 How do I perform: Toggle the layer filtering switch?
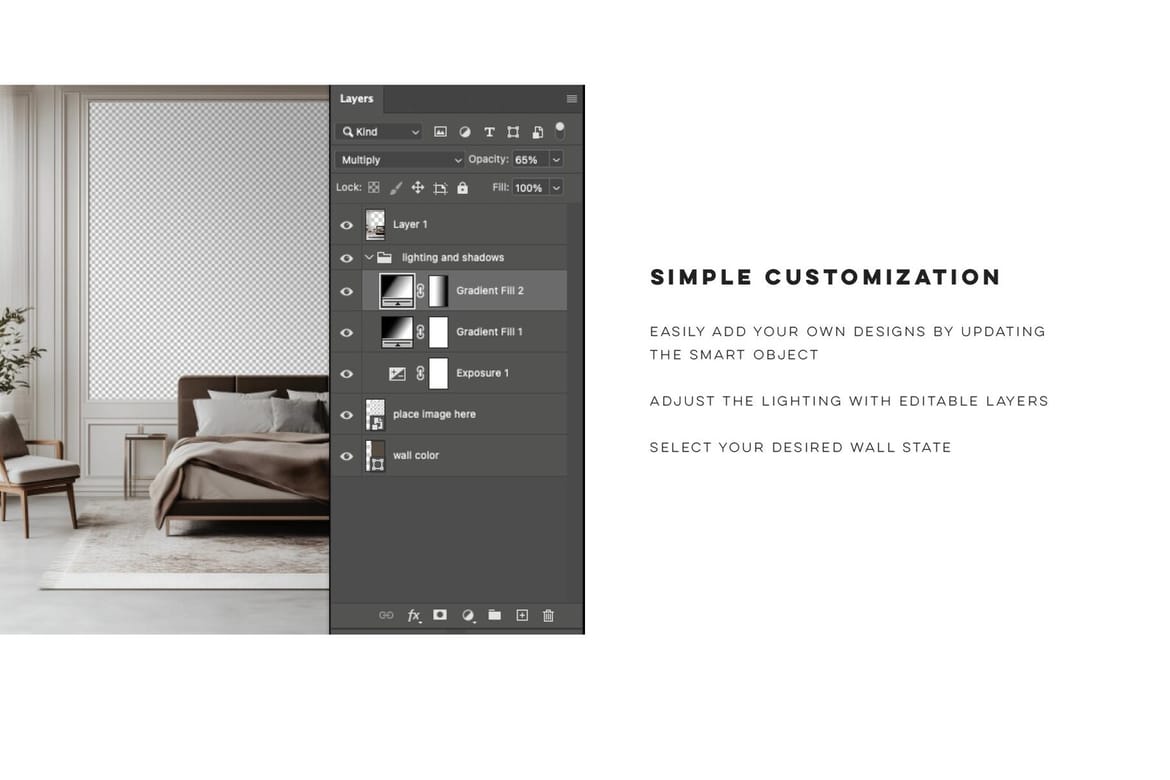[560, 131]
